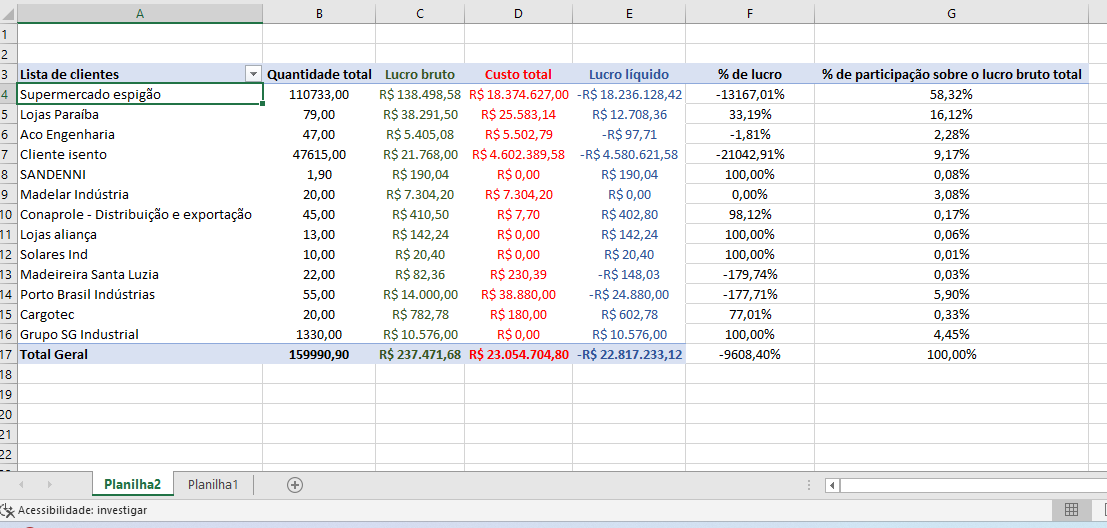Select column F header
Viewport: 1107px width, 528px height.
750,13
